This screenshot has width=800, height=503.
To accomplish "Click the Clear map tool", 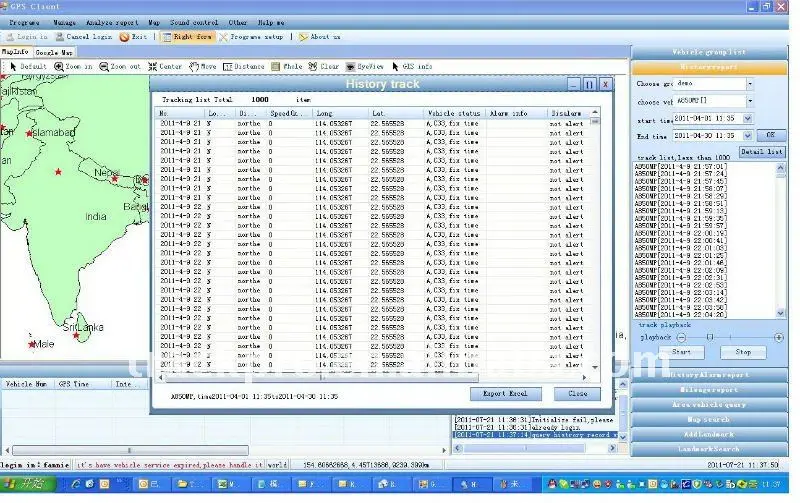I will [324, 67].
